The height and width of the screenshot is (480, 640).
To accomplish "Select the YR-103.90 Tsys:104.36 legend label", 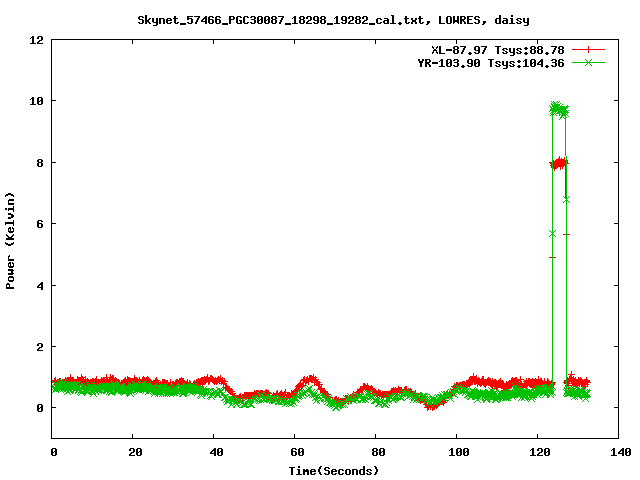I will [491, 63].
